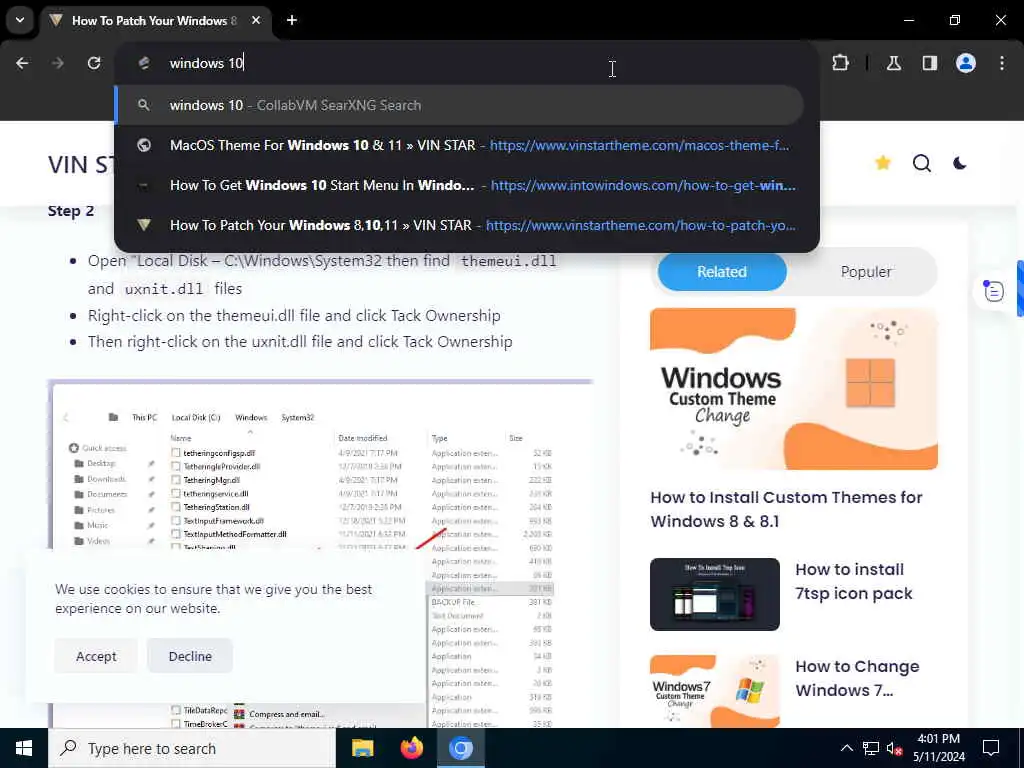Open the site search magnifier icon

[921, 163]
